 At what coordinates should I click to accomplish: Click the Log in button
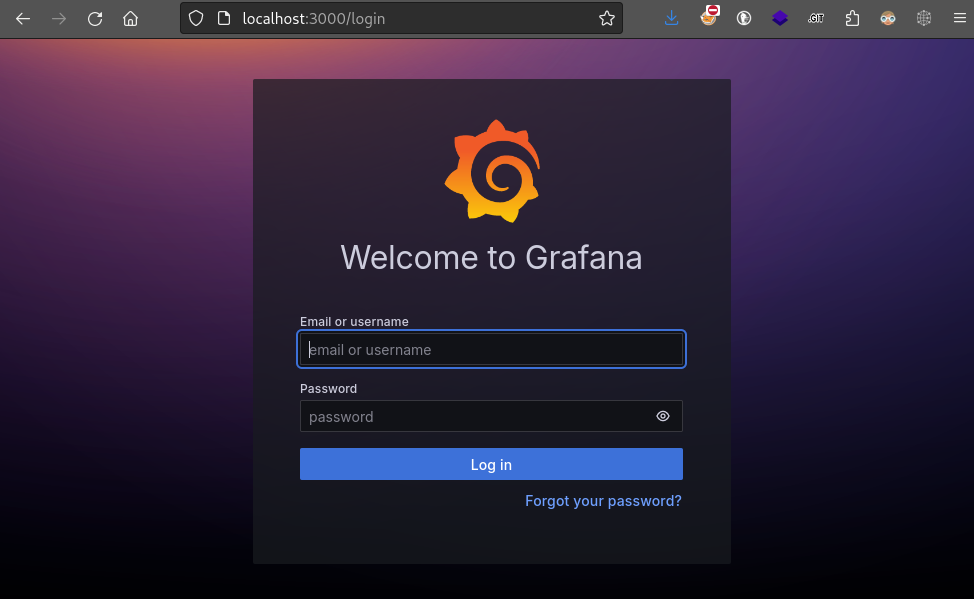(x=491, y=464)
